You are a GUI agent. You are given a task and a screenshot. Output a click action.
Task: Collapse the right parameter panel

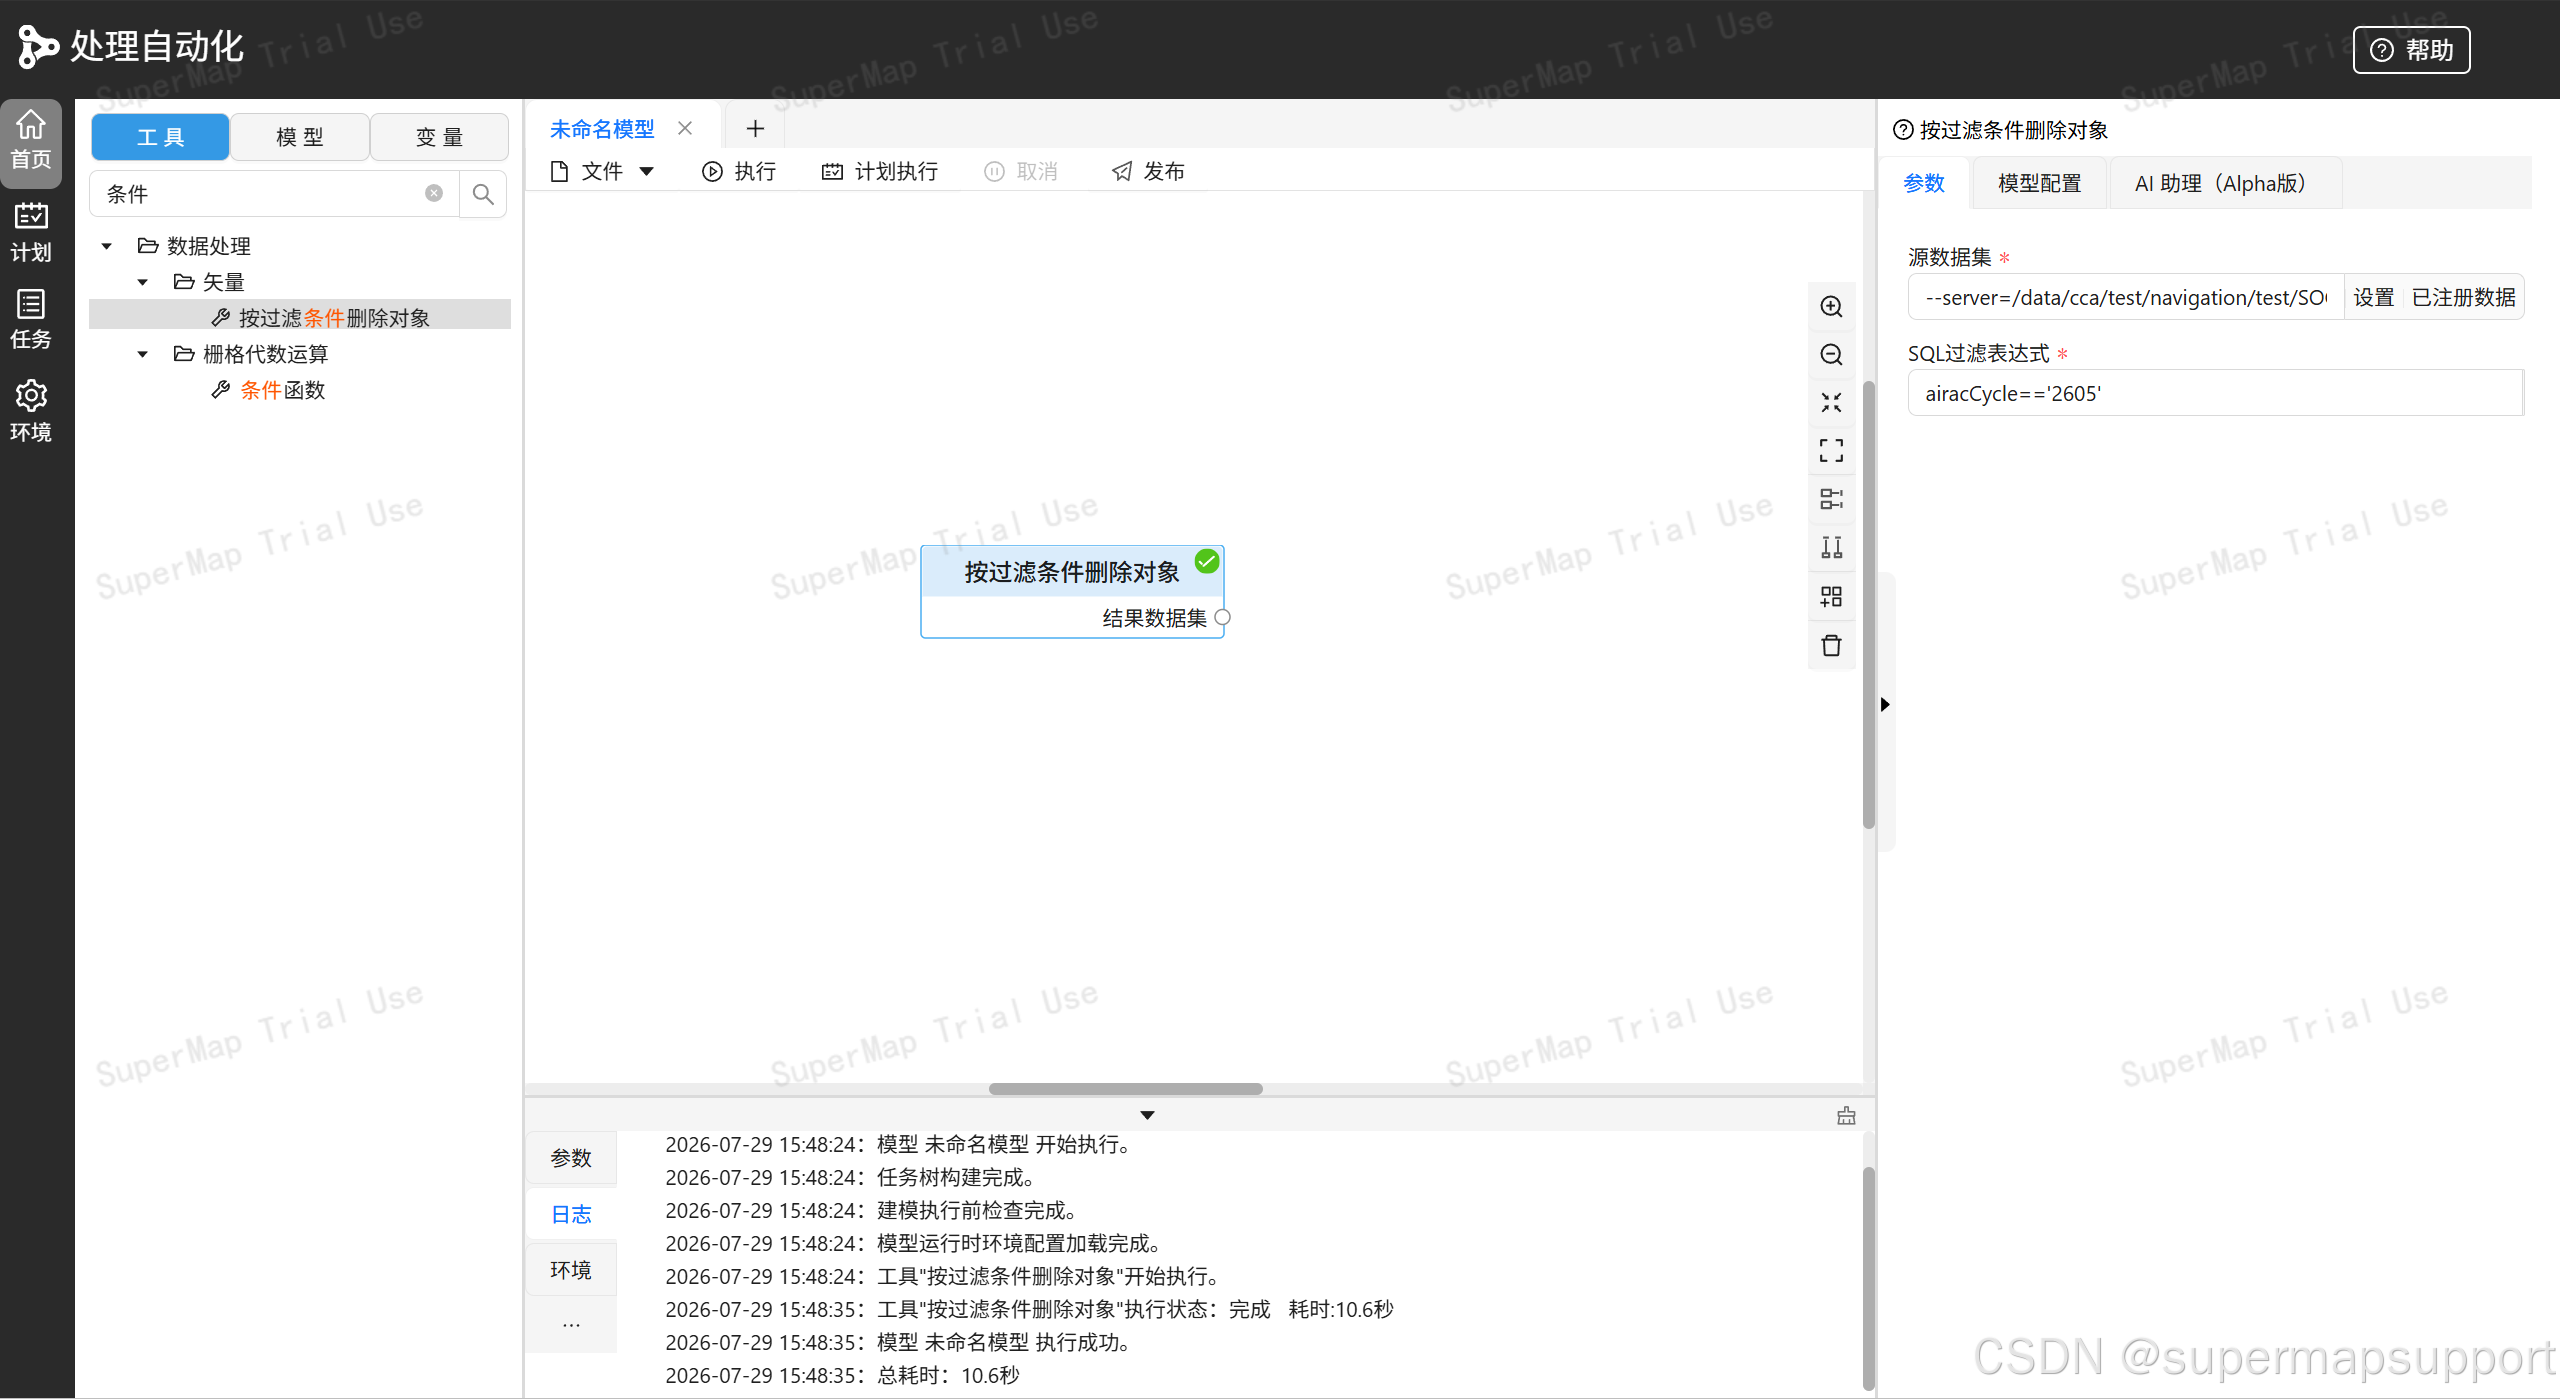(x=1885, y=705)
